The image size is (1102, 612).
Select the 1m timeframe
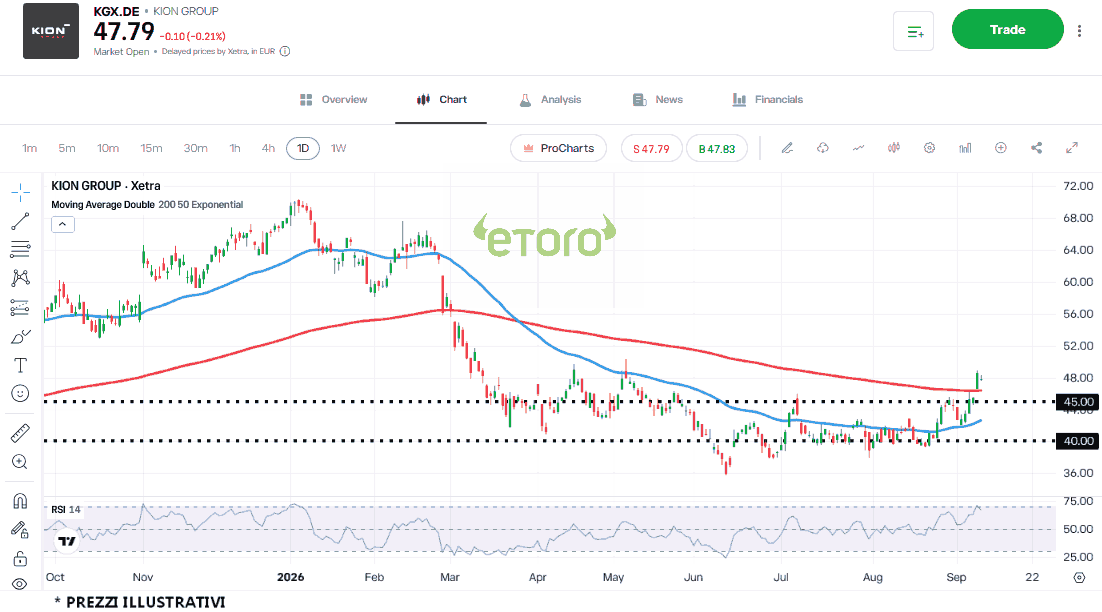click(x=30, y=148)
